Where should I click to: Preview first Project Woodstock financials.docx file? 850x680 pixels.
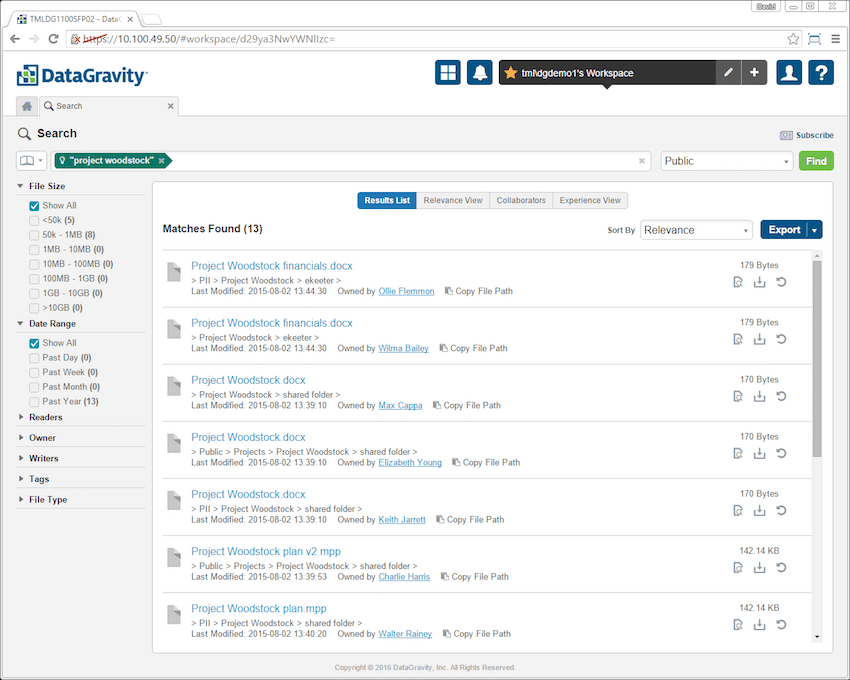(738, 282)
